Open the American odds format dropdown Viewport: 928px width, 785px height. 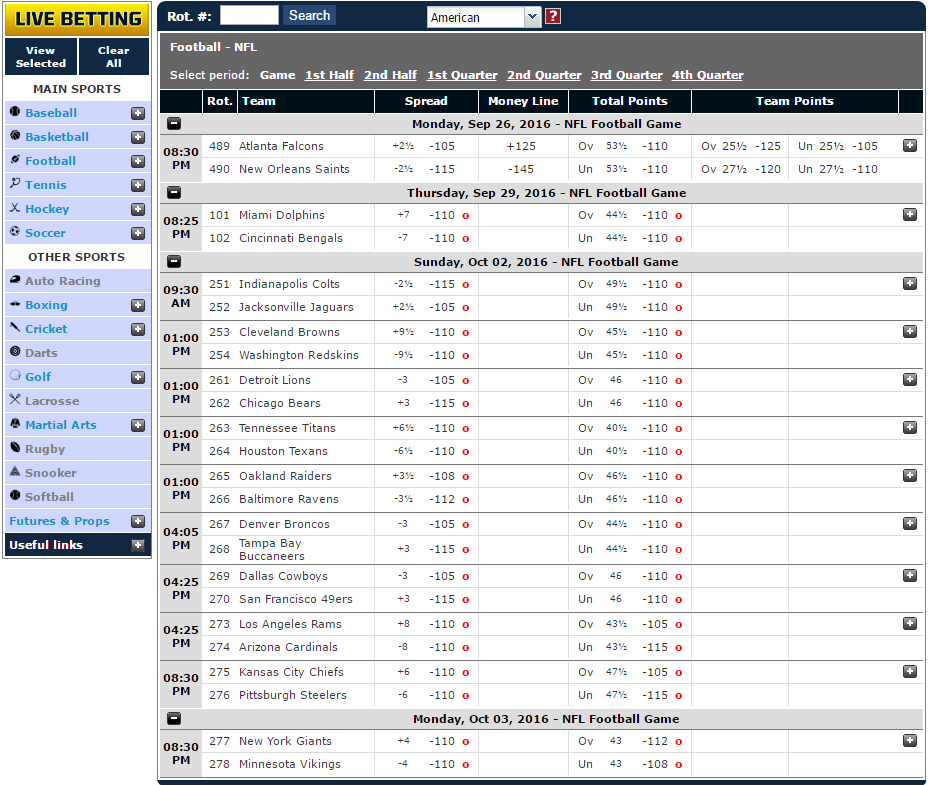click(484, 17)
